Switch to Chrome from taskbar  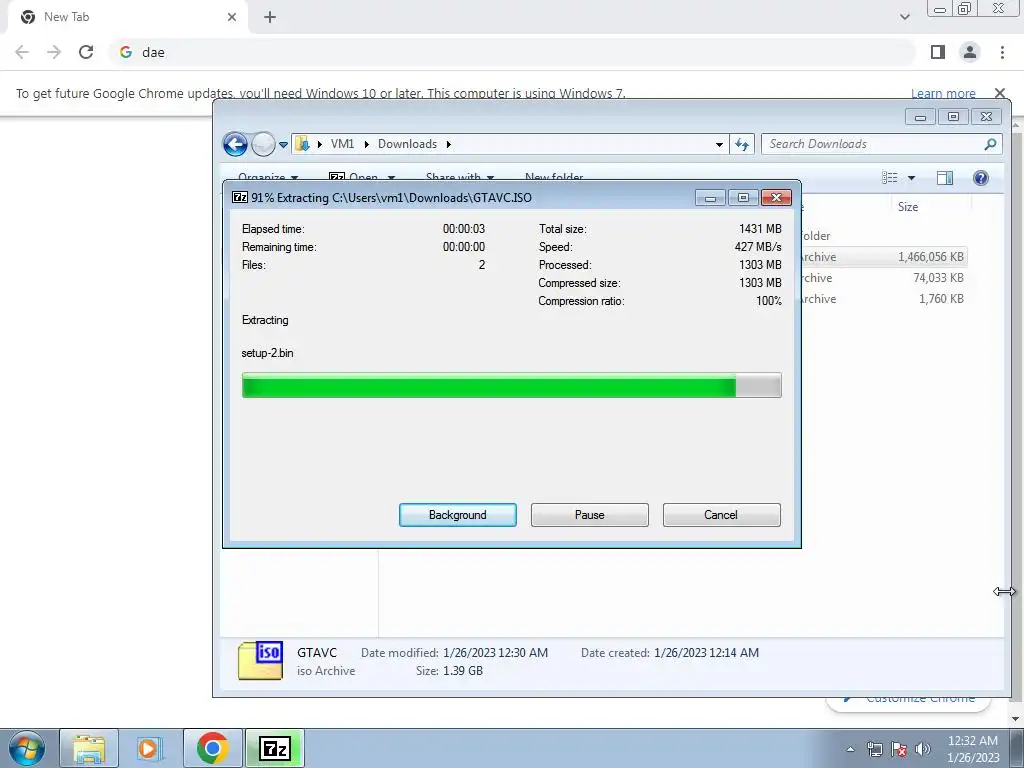click(212, 748)
